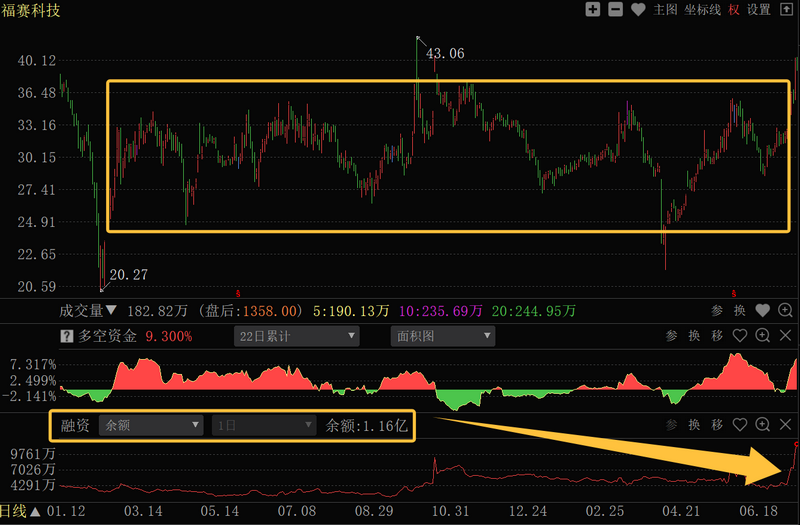Toggle favorite heart in 成交量 row
800x525 pixels.
click(763, 310)
